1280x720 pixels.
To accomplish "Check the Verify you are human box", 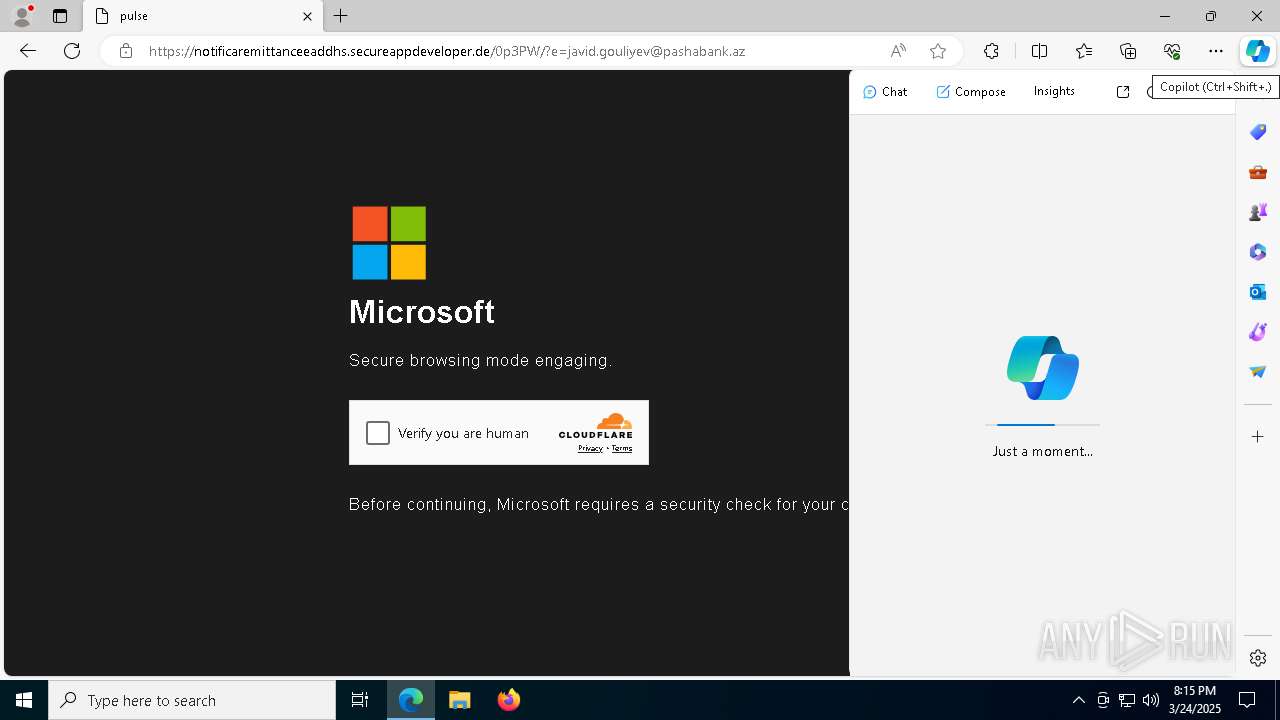I will (378, 433).
